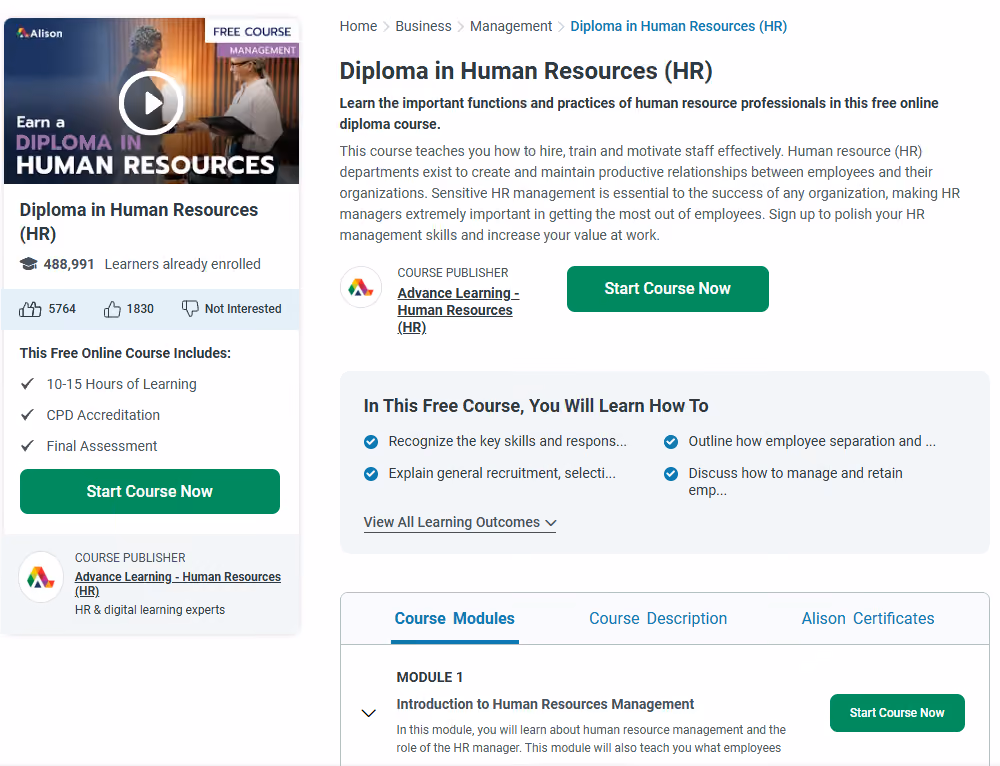Image resolution: width=1000 pixels, height=766 pixels.
Task: Click the check icon for Outline how employee separation
Action: 671,442
